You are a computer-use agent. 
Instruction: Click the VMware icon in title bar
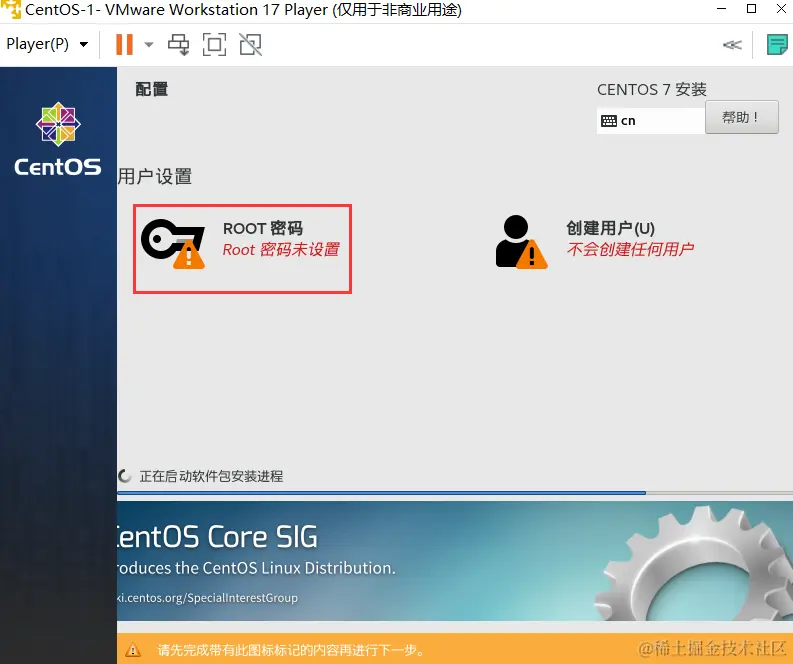click(11, 9)
